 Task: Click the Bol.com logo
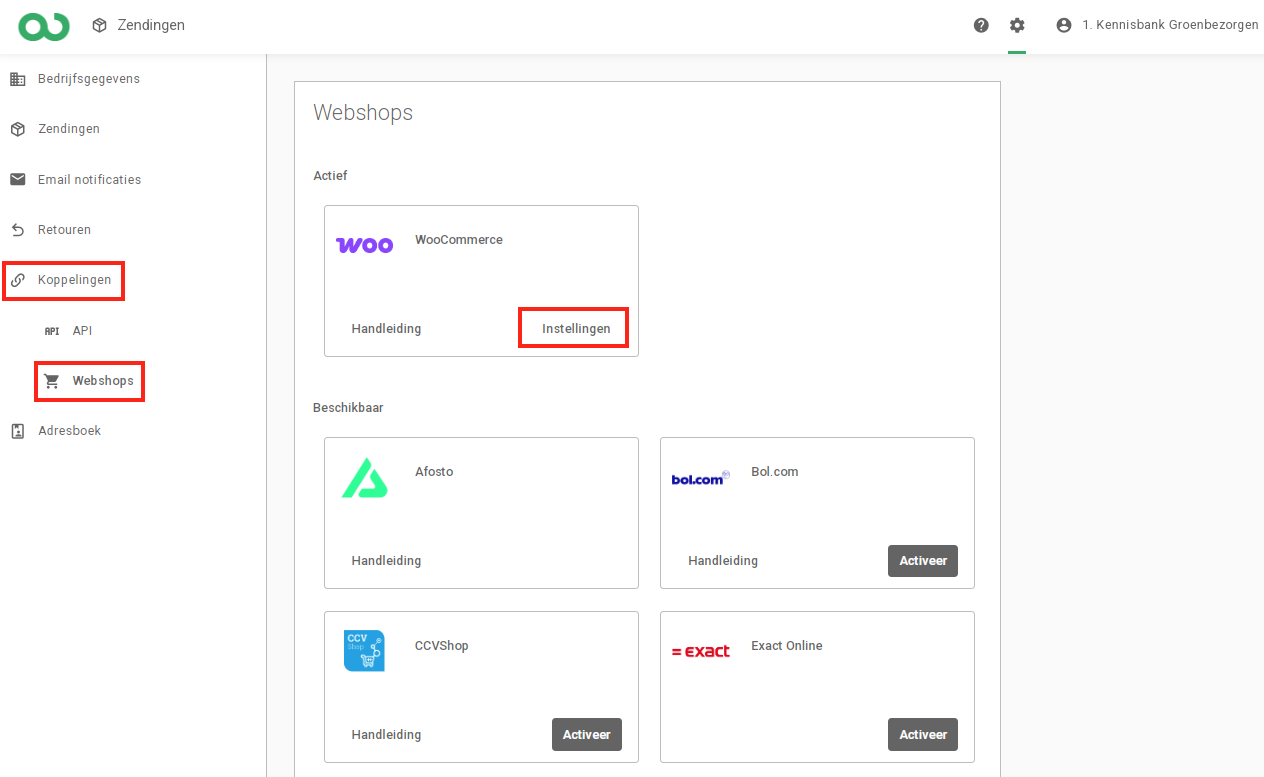coord(700,479)
